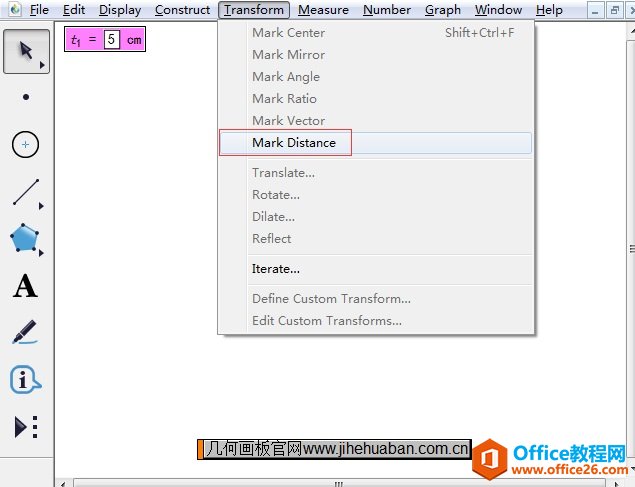Select the Compass circle tool
Image resolution: width=635 pixels, height=487 pixels.
pyautogui.click(x=26, y=145)
